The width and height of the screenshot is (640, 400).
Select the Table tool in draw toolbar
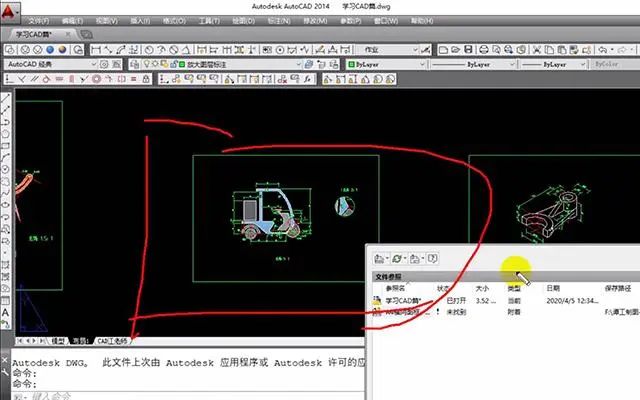(5, 301)
